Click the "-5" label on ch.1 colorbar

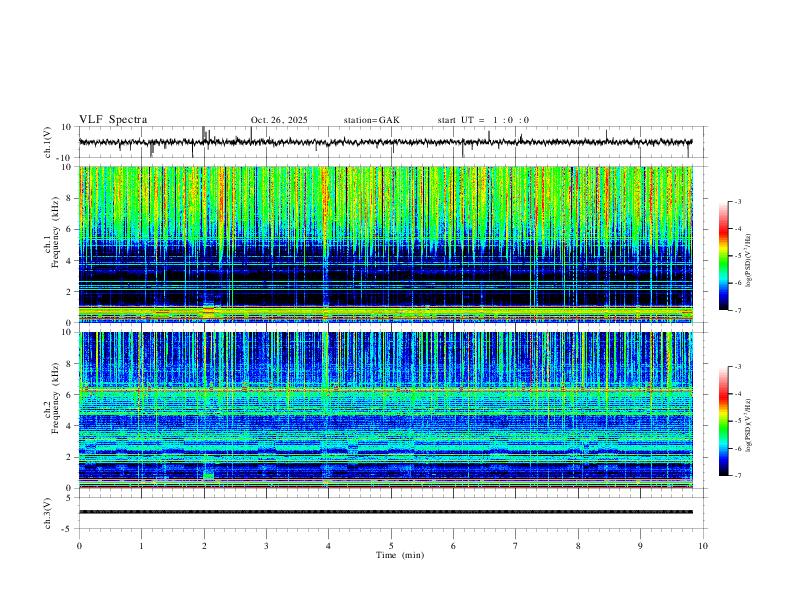tap(737, 256)
